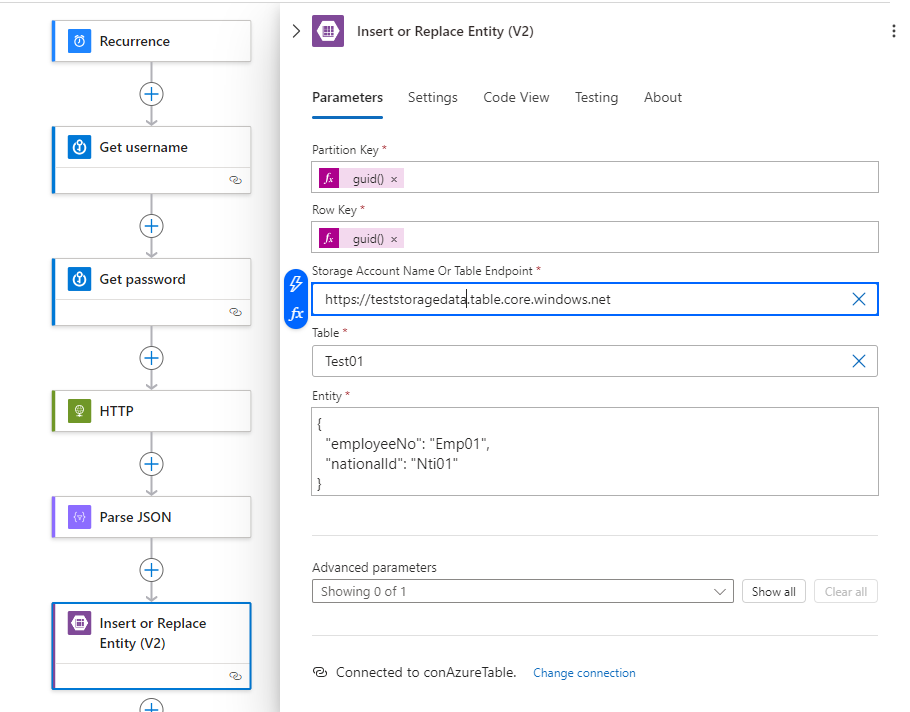The height and width of the screenshot is (712, 910).
Task: Click the plus icon between HTTP and Parse JSON
Action: point(151,464)
